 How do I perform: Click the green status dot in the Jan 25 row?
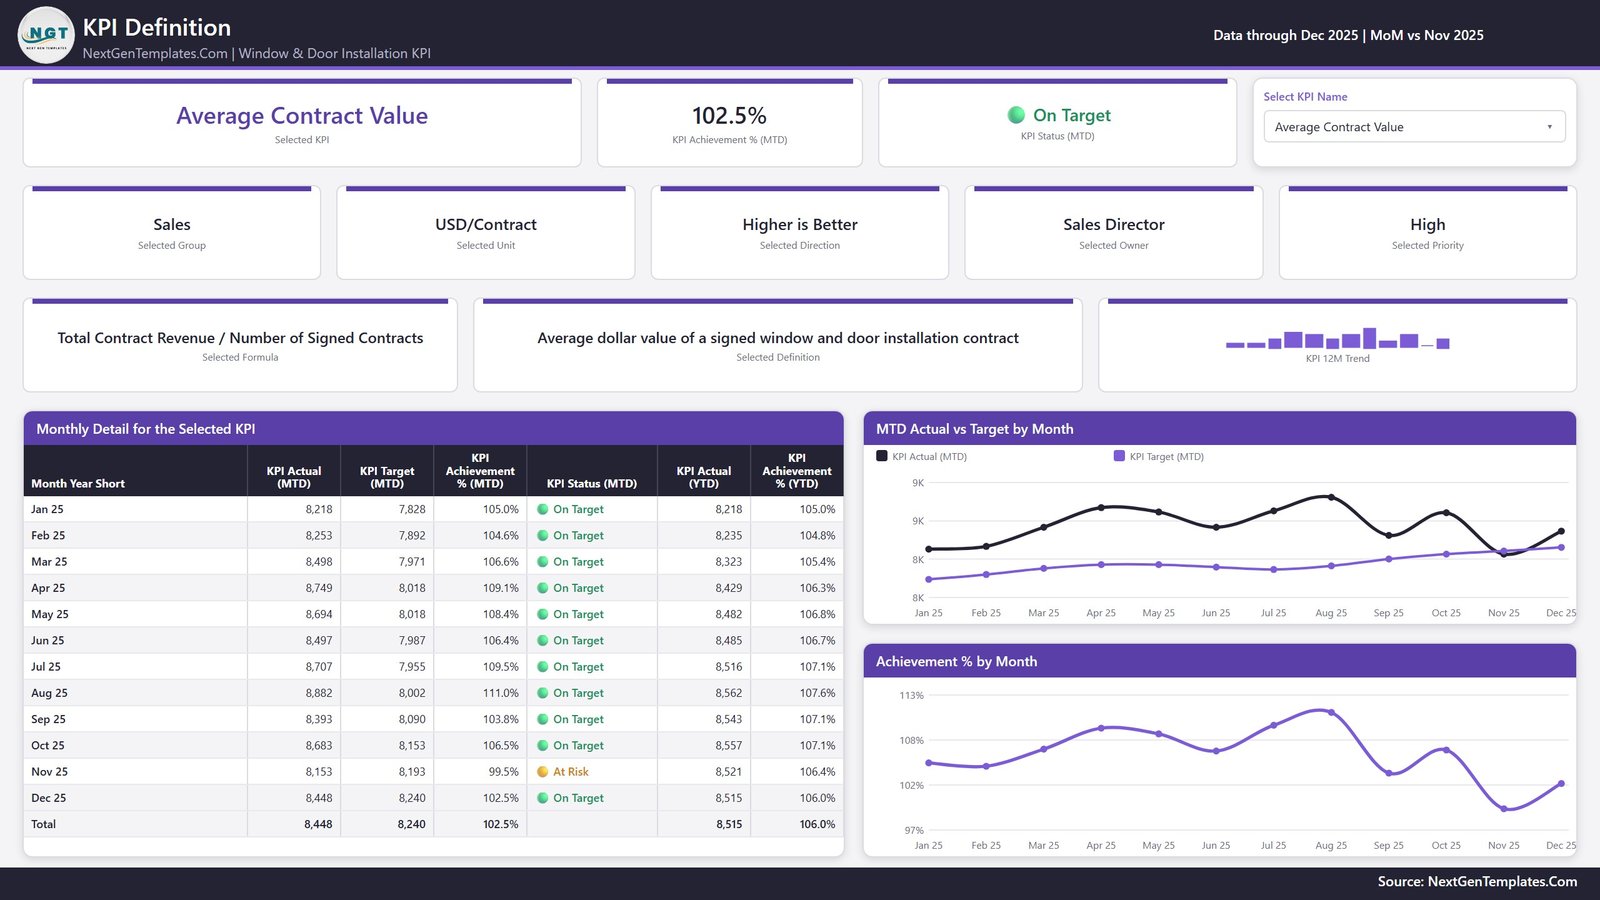[x=543, y=509]
